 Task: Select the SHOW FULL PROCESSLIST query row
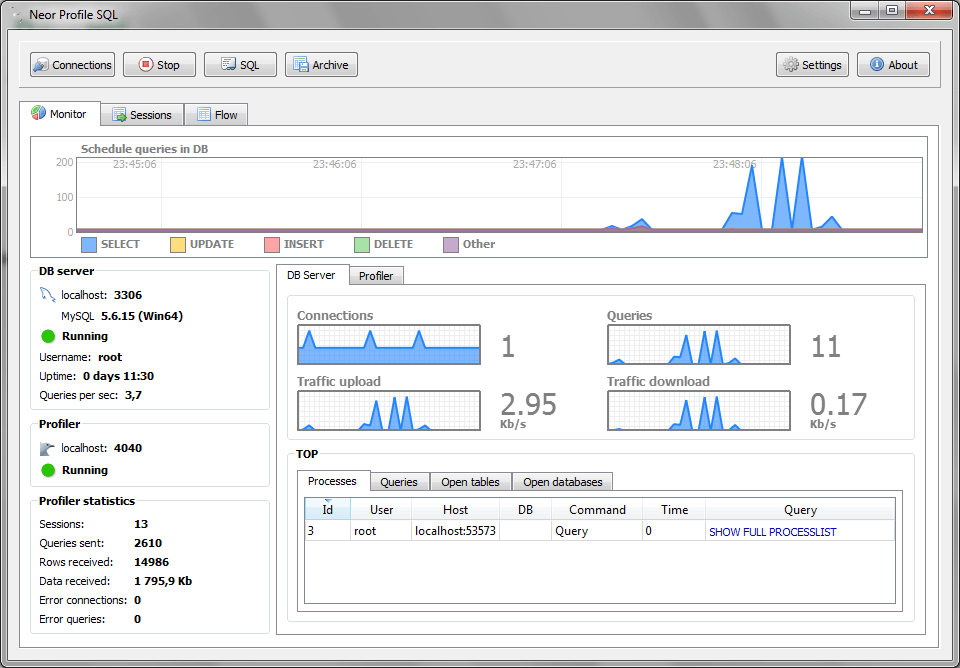772,532
